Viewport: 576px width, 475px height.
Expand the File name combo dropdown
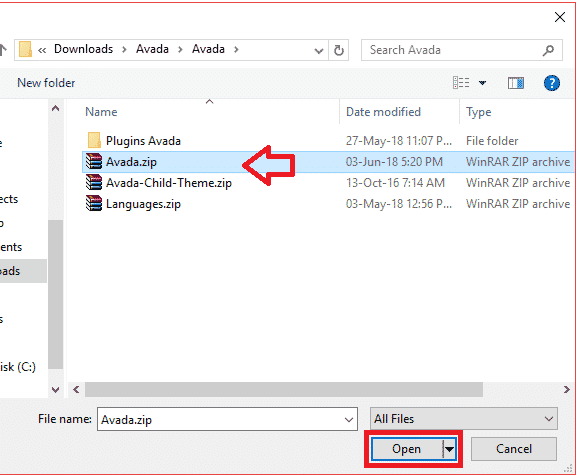(349, 420)
